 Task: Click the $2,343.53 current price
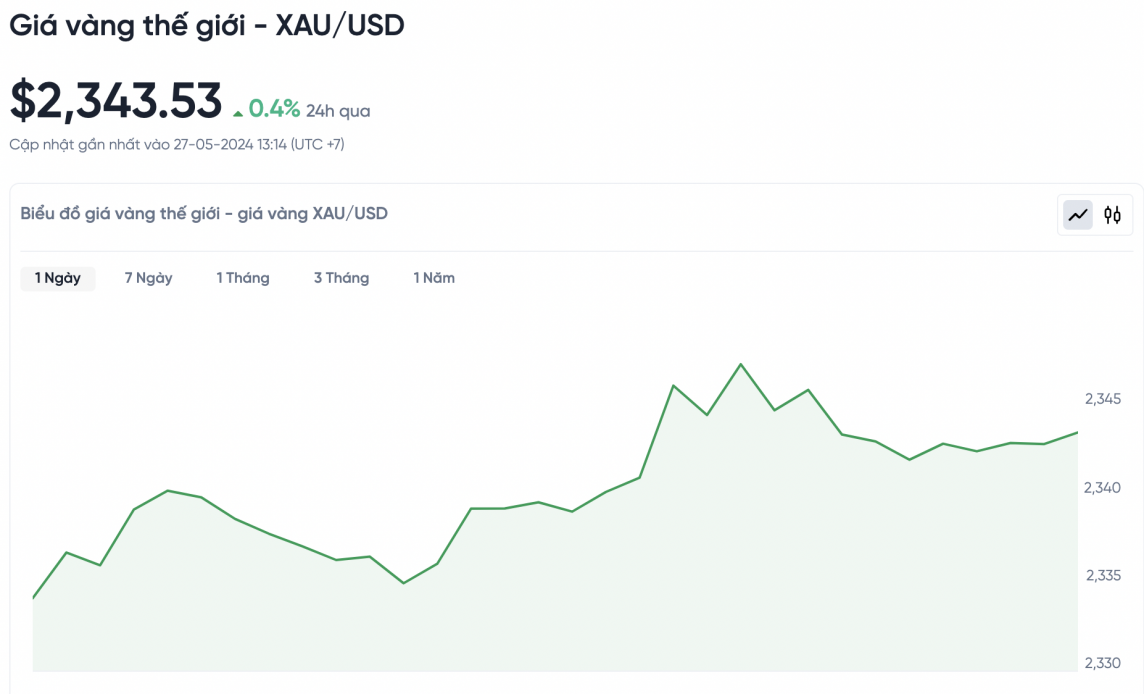tap(116, 101)
